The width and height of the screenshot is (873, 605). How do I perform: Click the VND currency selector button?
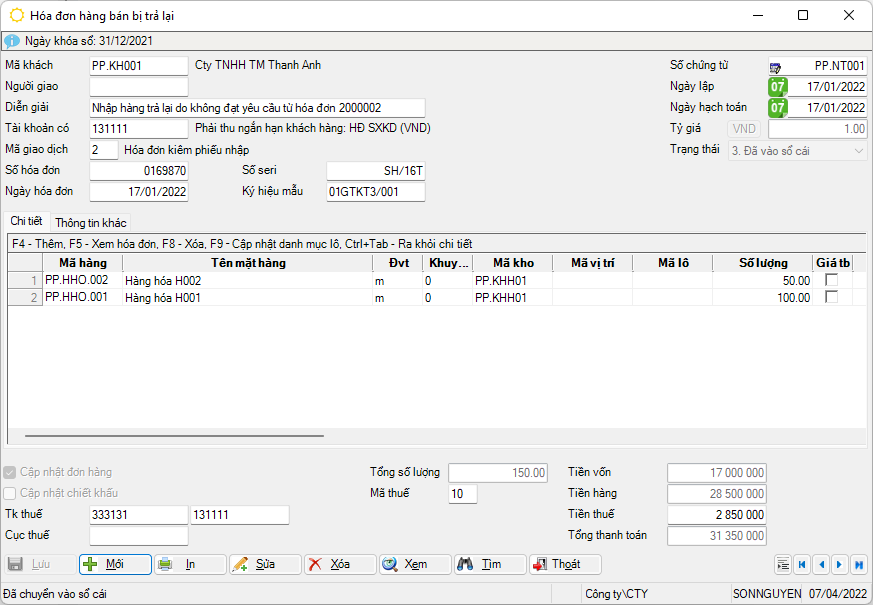pyautogui.click(x=745, y=129)
